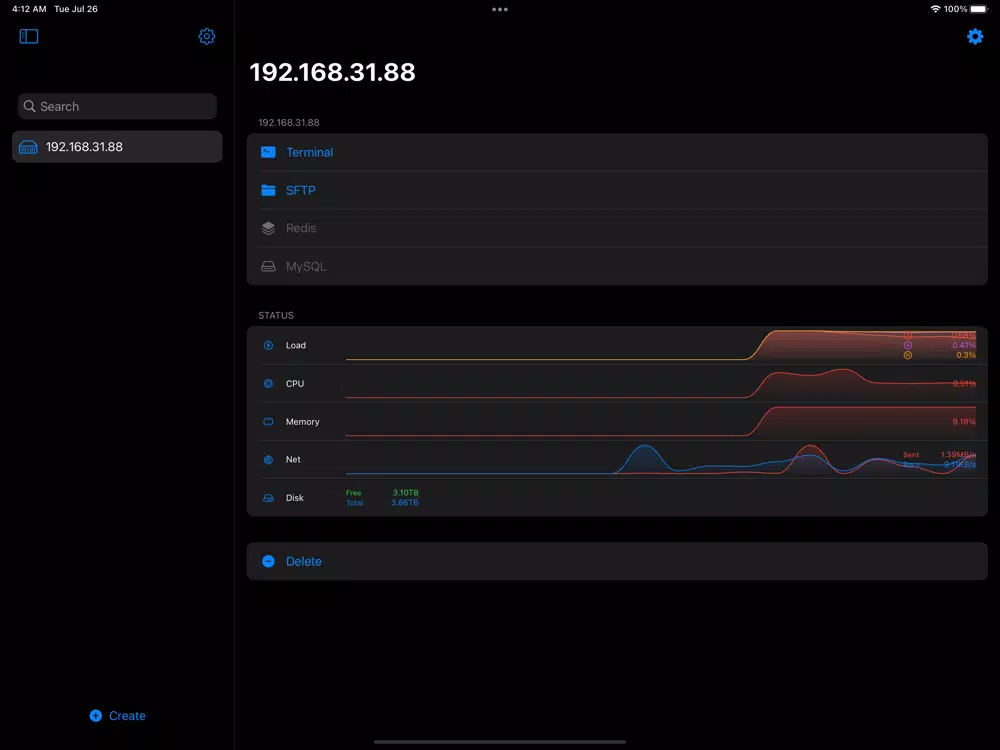Click the 3.10TB free value

(x=406, y=493)
